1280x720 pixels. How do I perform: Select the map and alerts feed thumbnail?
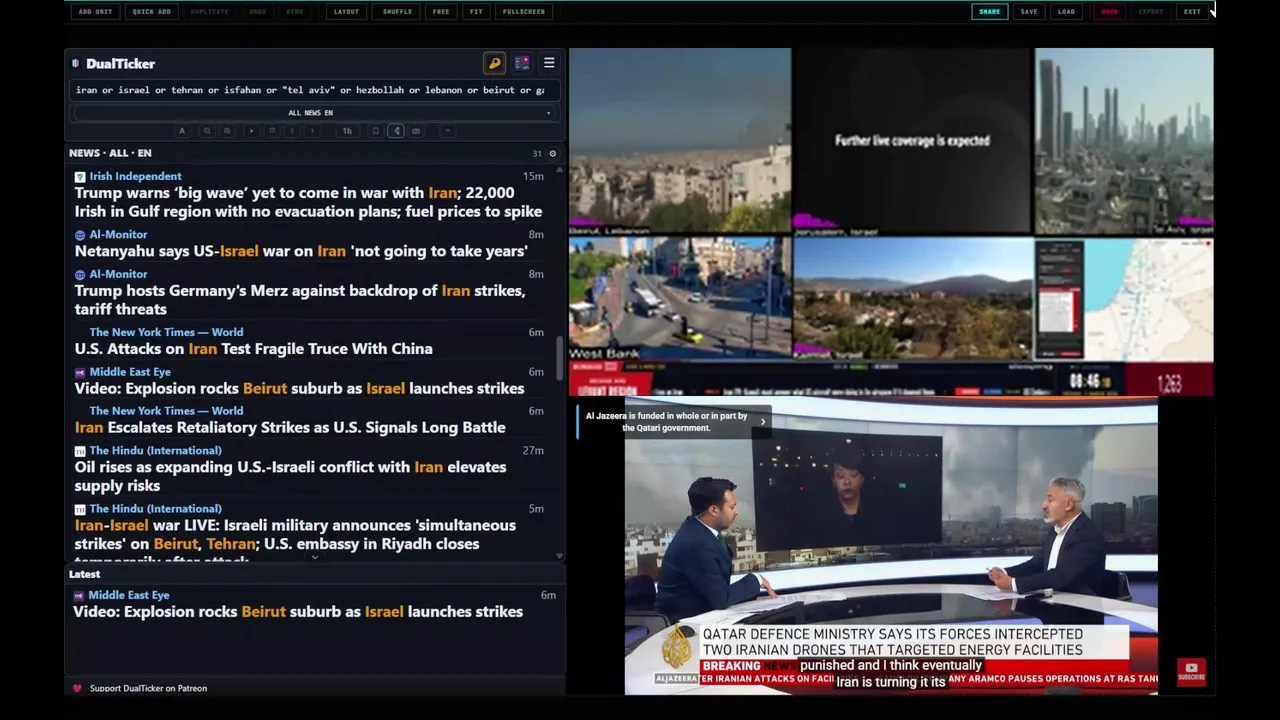click(x=1124, y=298)
